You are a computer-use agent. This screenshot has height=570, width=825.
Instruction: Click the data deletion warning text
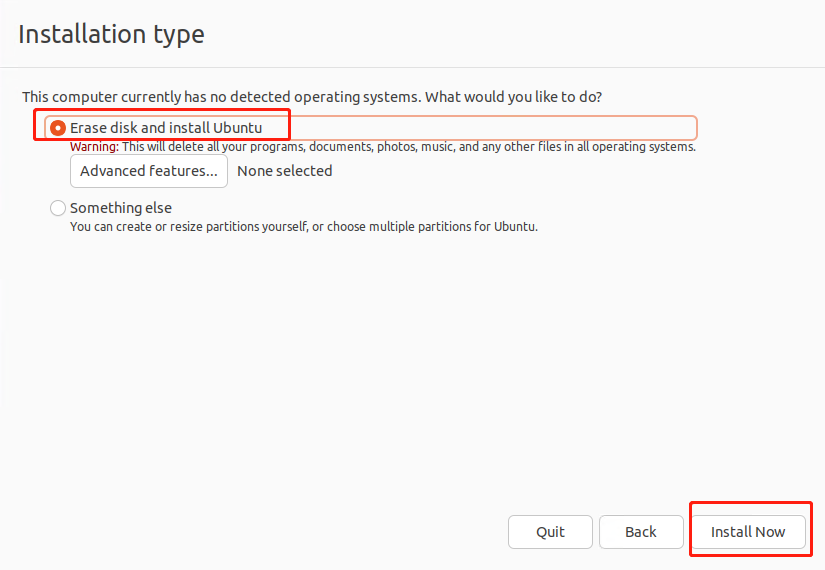(383, 147)
